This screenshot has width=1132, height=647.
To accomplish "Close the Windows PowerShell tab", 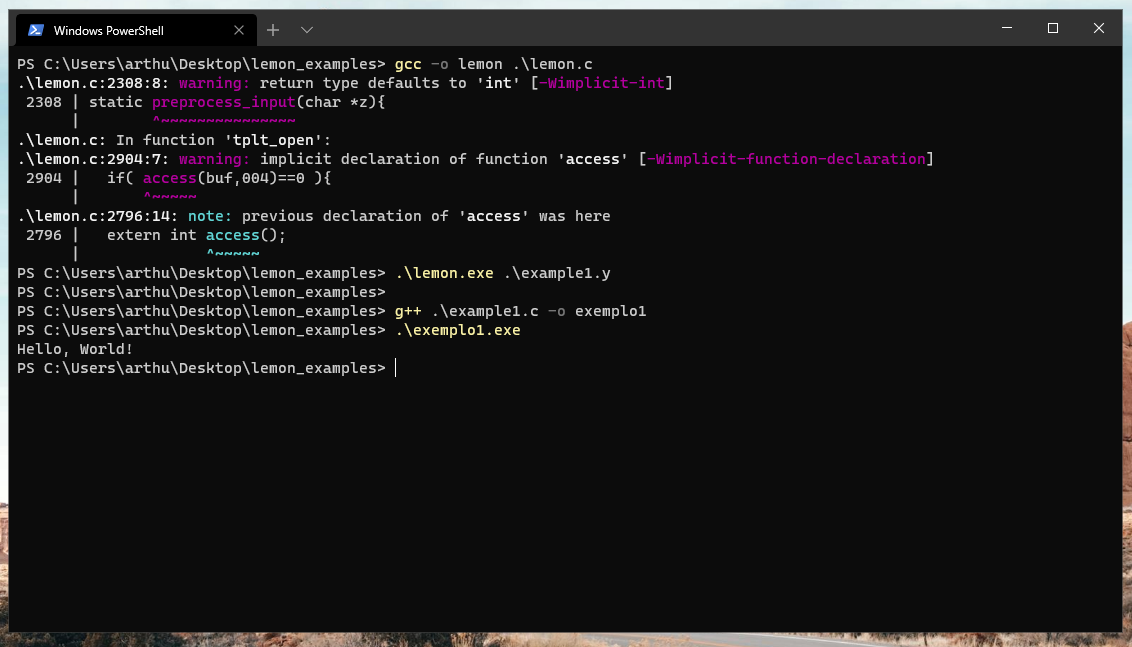I will click(x=239, y=29).
